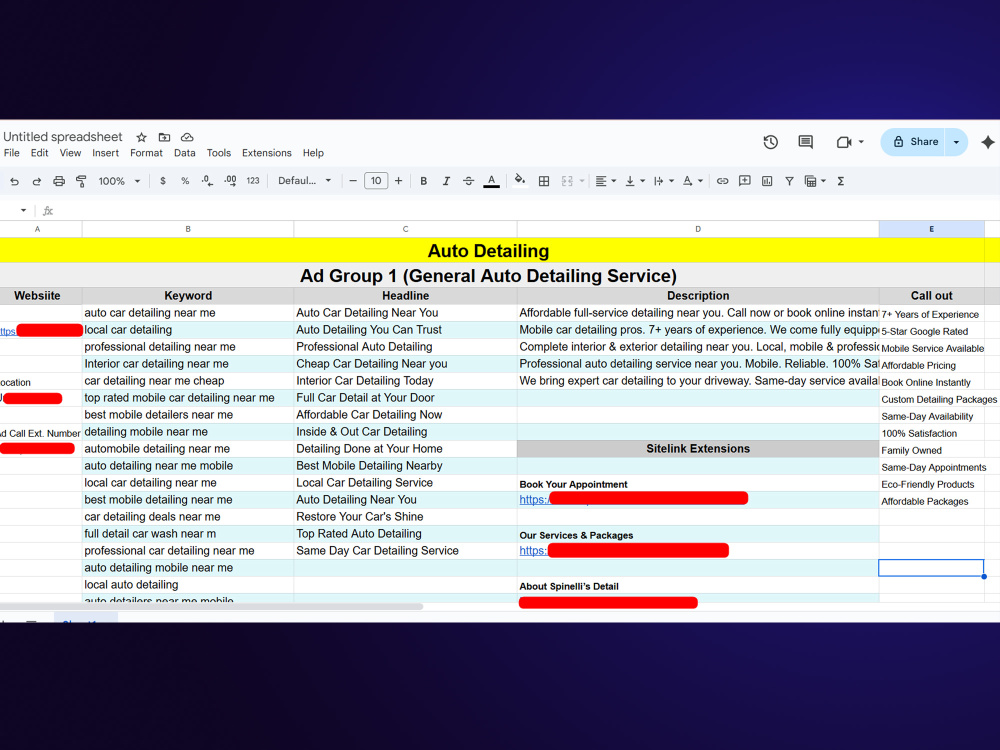Open the comments panel icon
Image resolution: width=1000 pixels, height=750 pixels.
coord(805,142)
